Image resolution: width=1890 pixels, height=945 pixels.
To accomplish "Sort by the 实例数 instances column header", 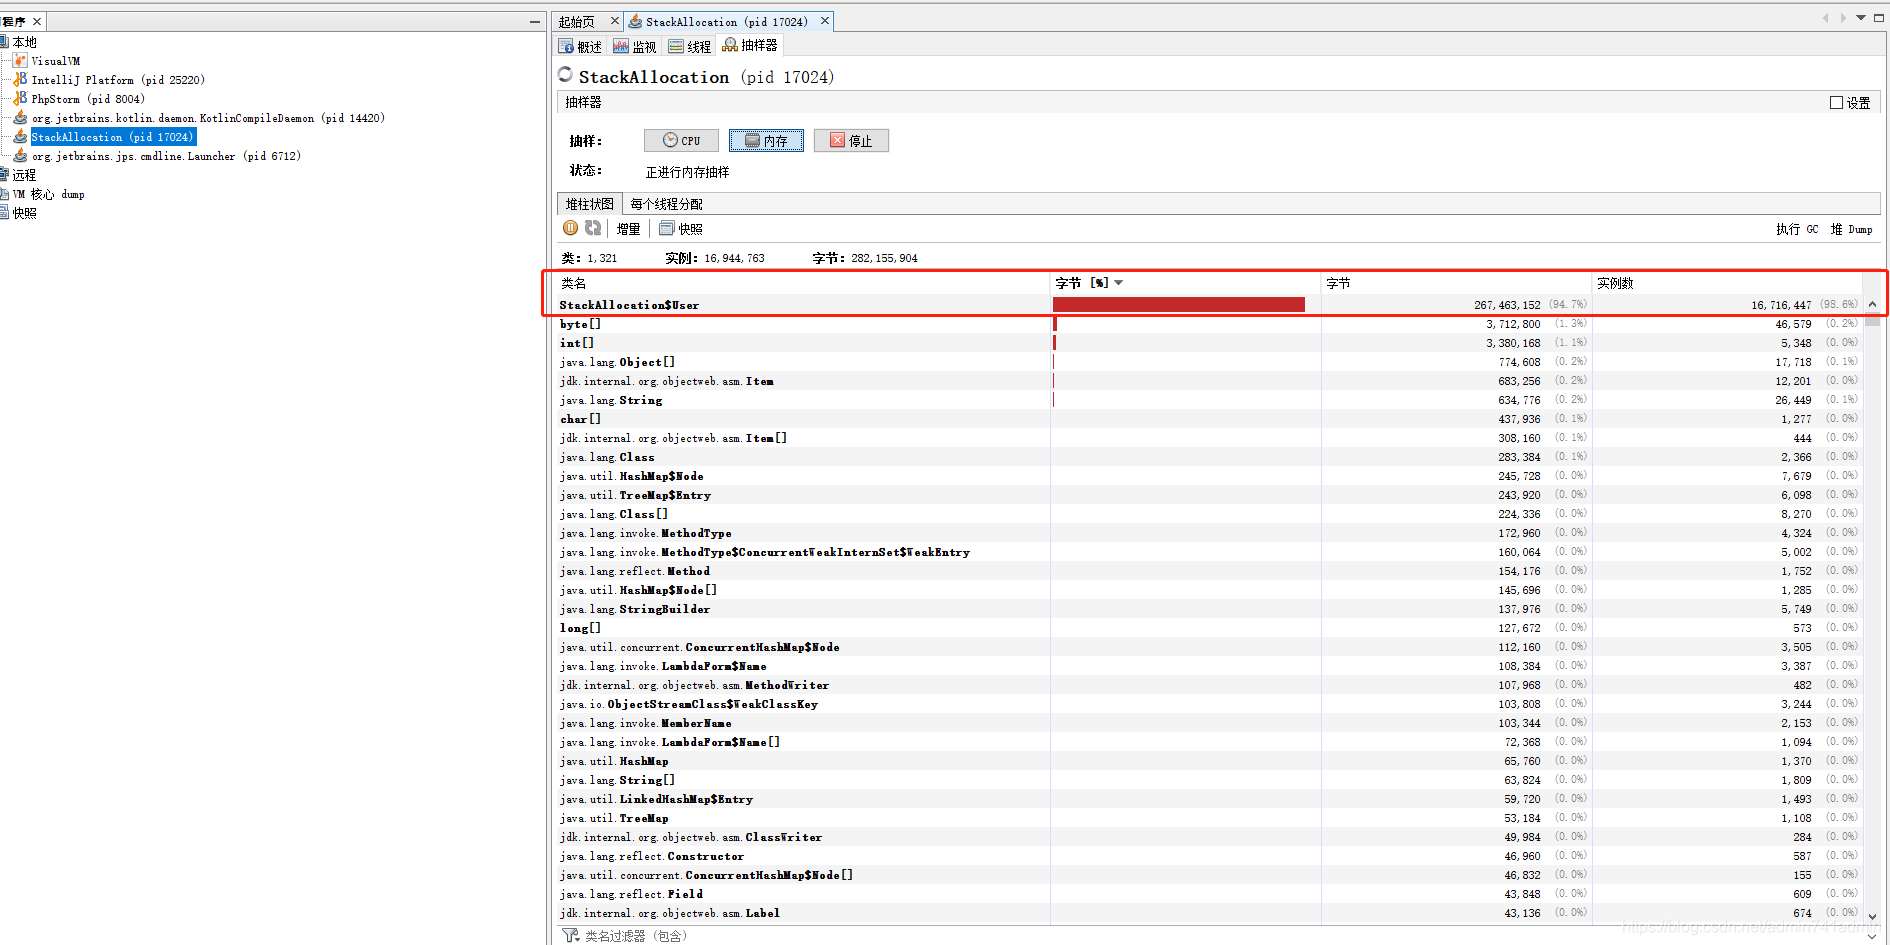I will tap(1727, 283).
